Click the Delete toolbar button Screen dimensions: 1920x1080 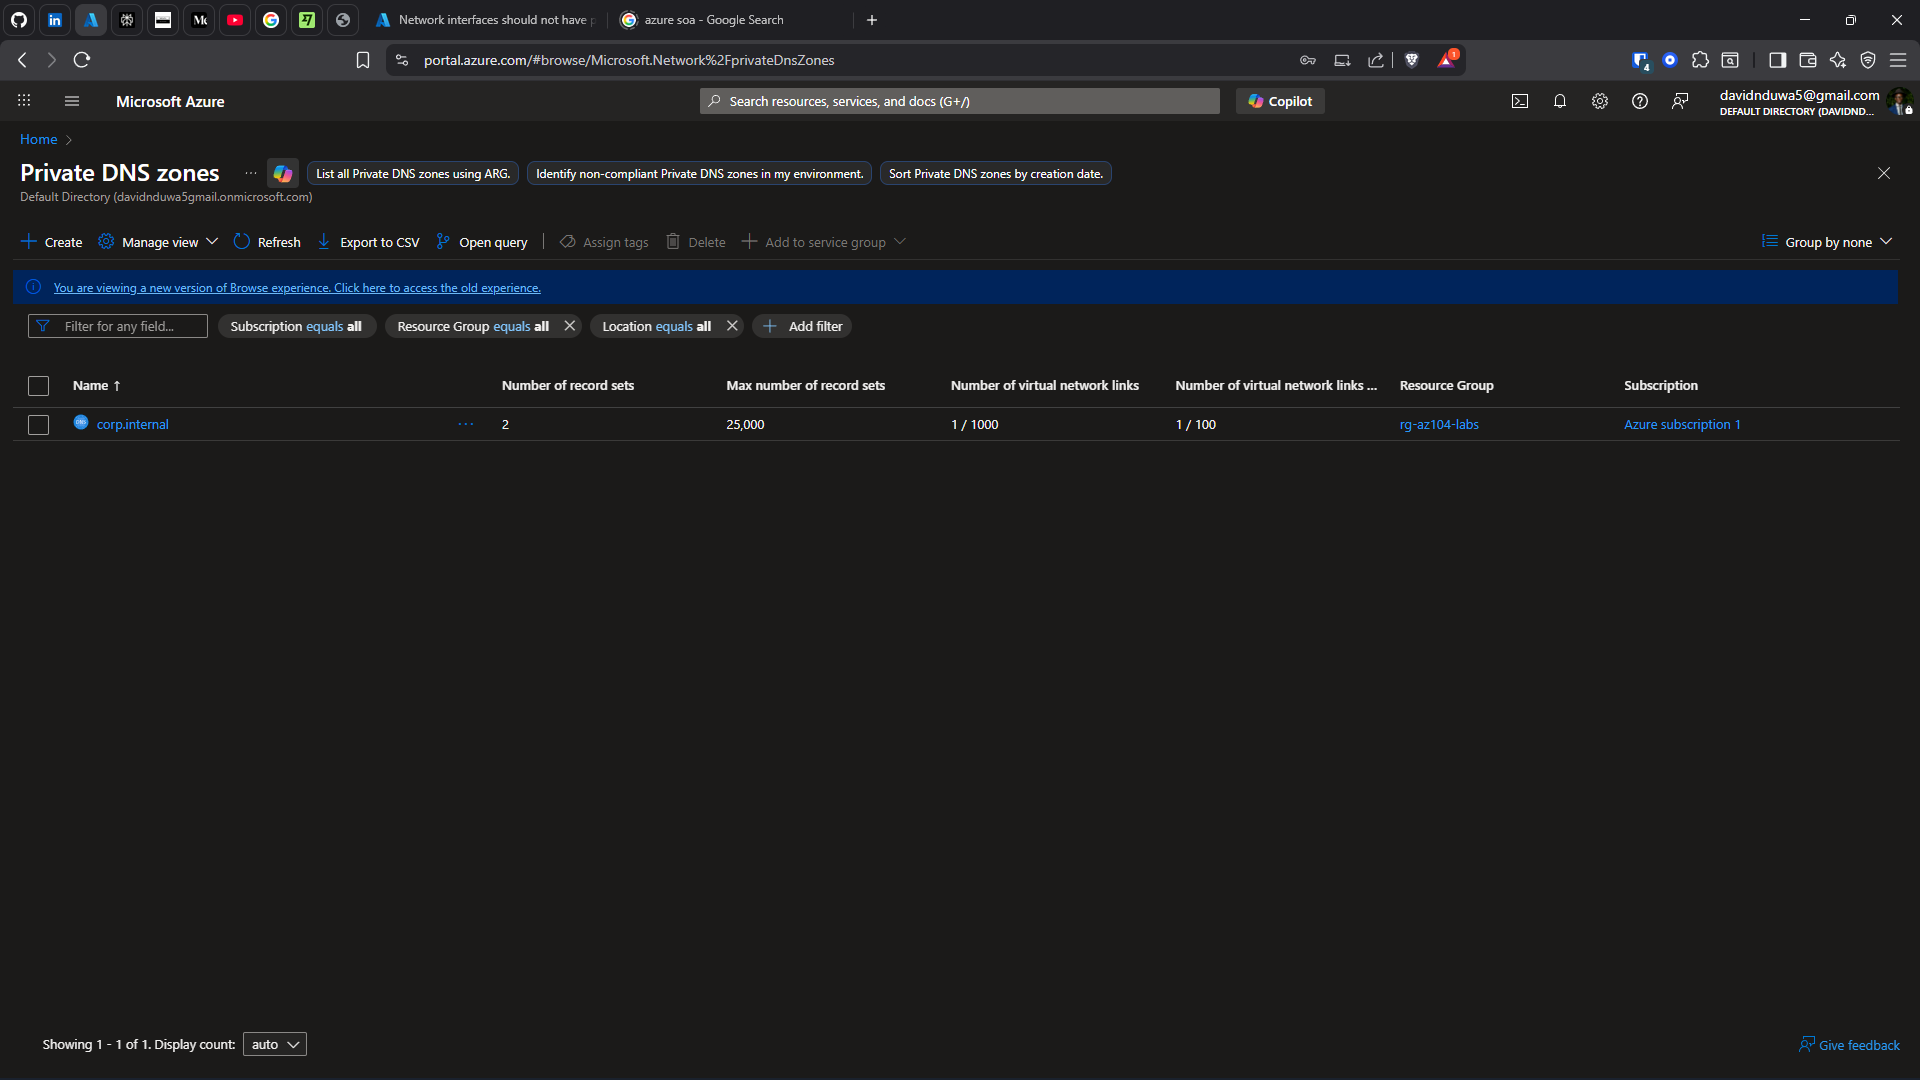coord(696,242)
